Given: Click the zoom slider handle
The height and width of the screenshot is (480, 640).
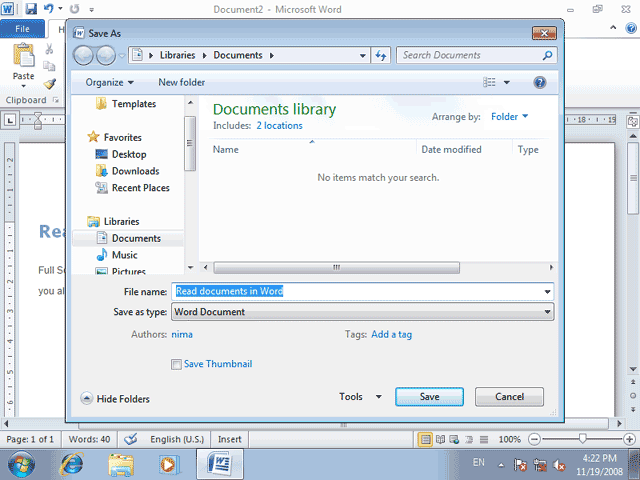Looking at the screenshot, I should click(x=582, y=439).
